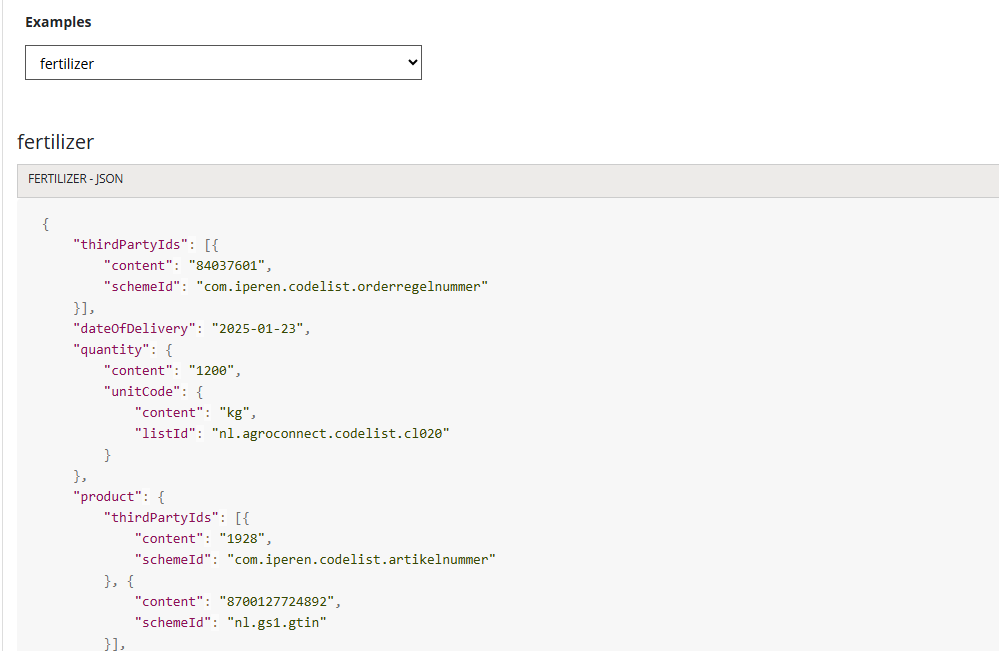Click the Examples label

pyautogui.click(x=58, y=22)
